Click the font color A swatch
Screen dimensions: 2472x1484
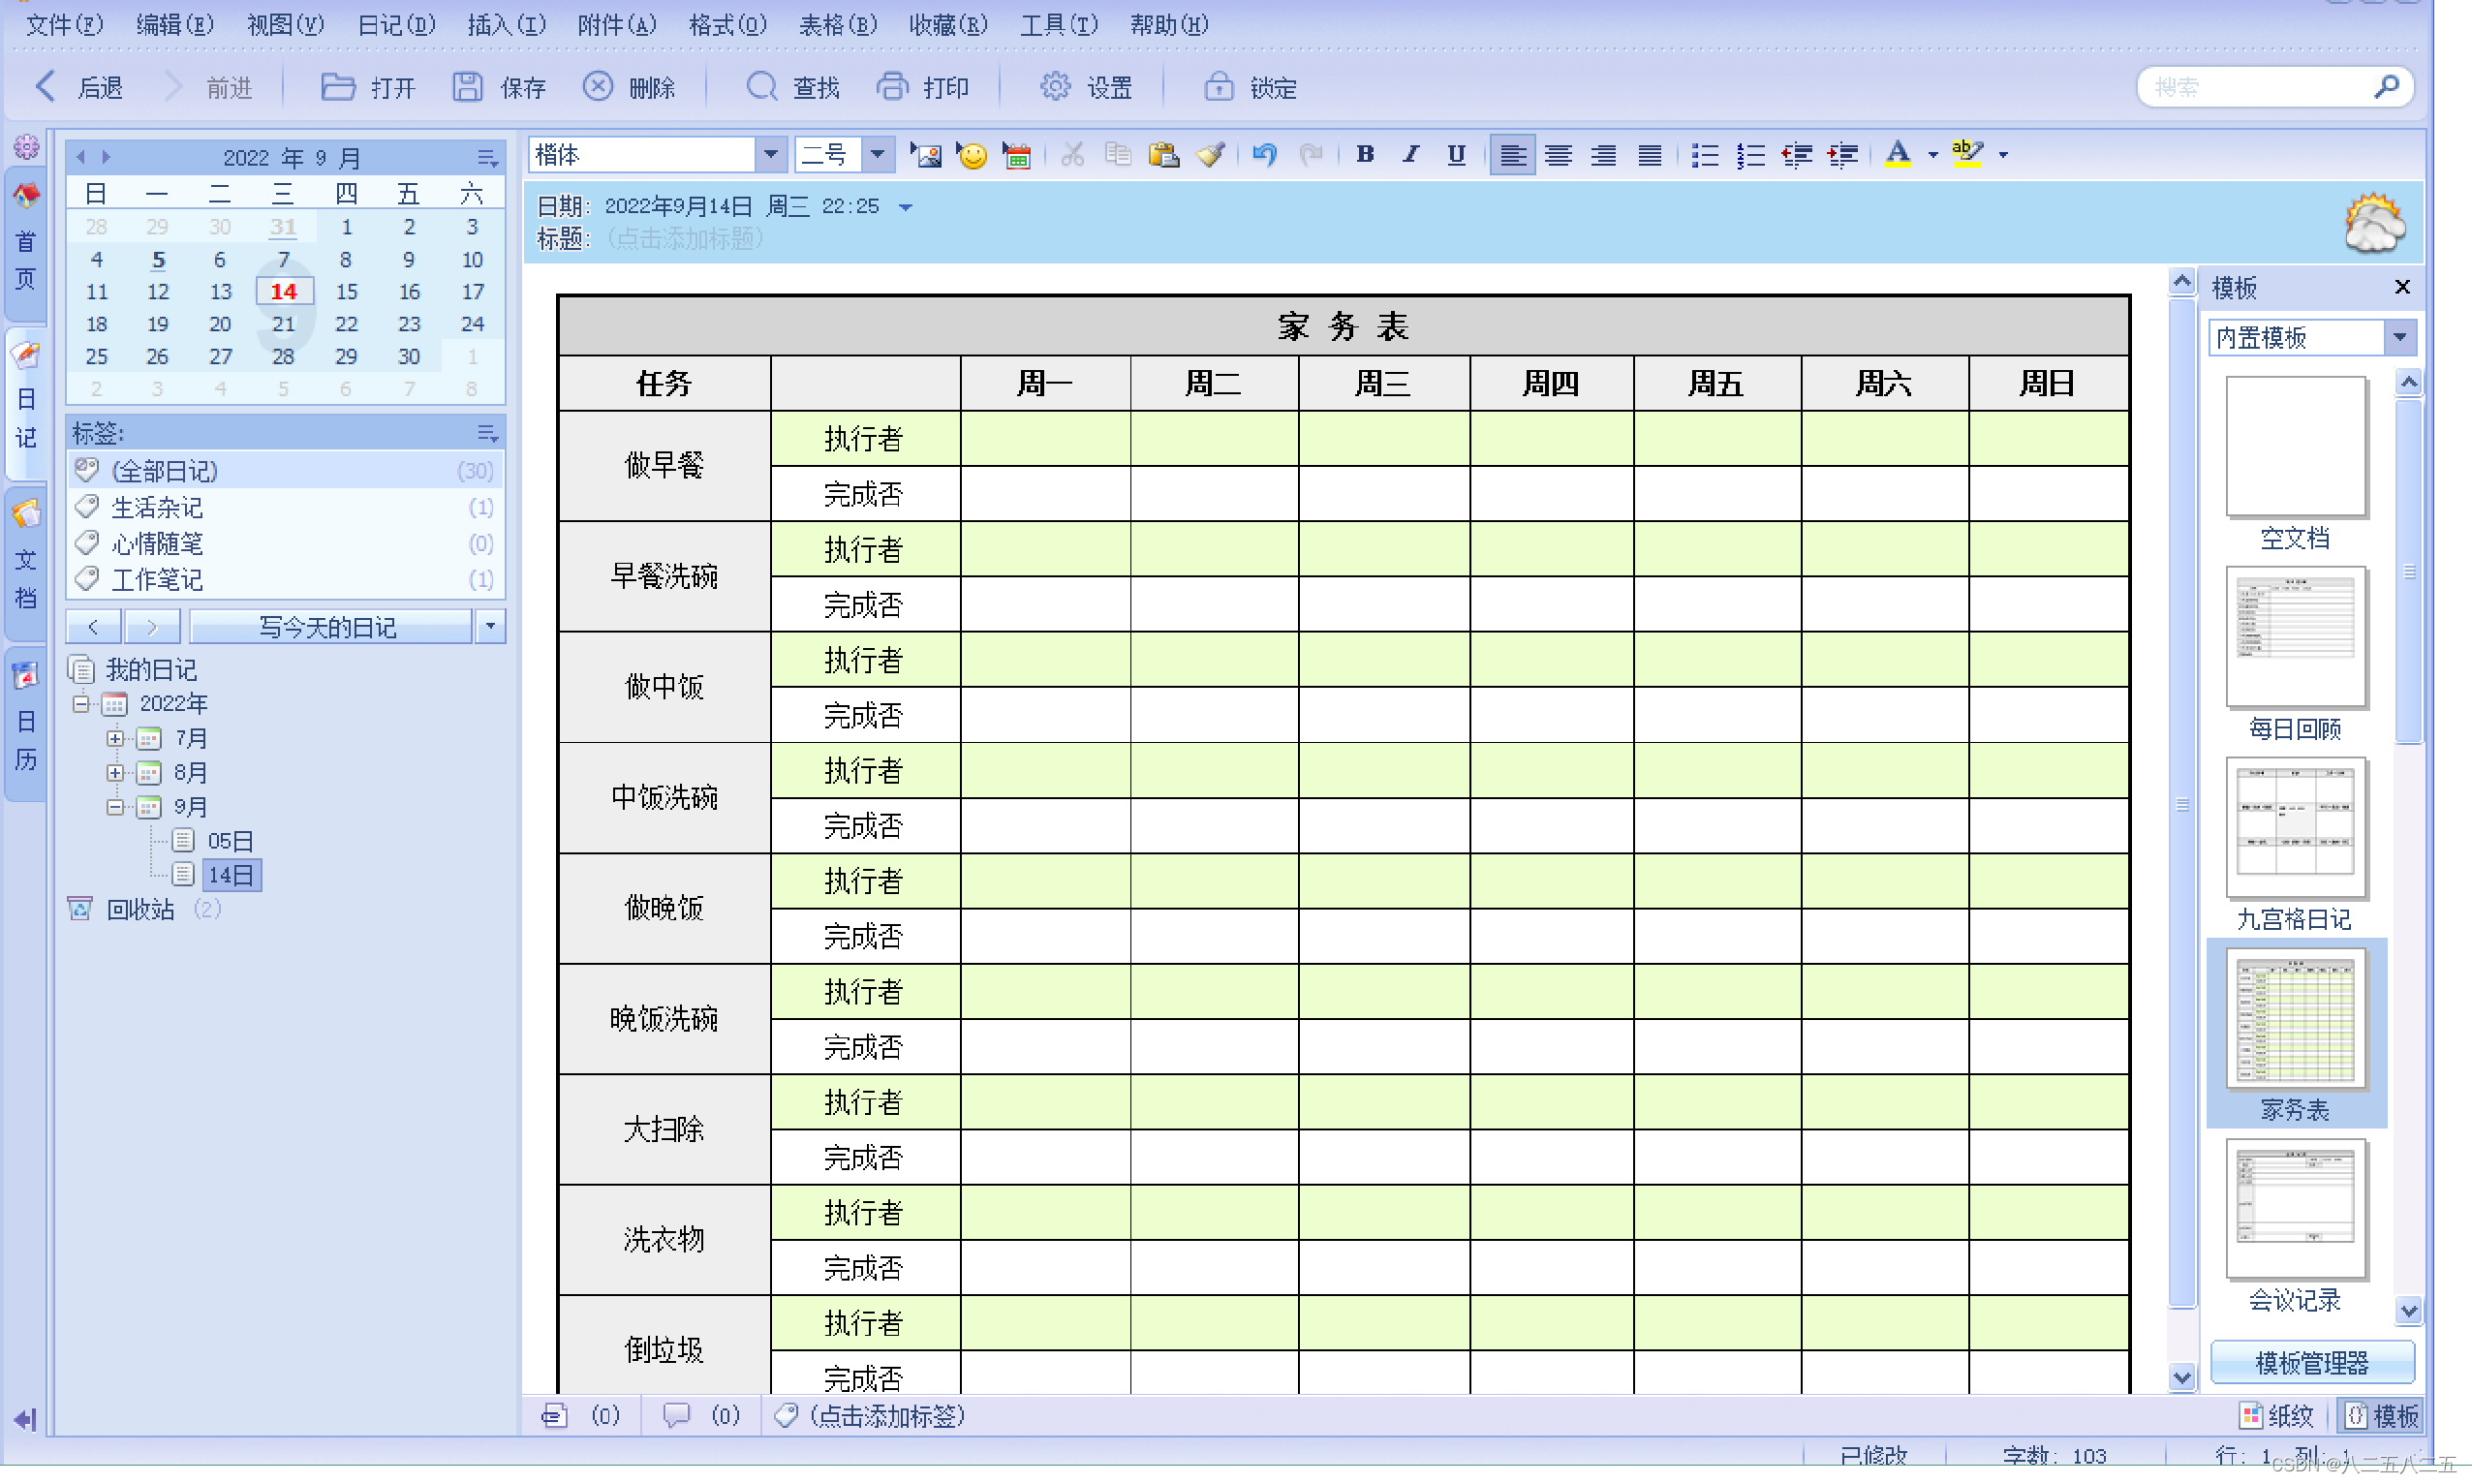[x=1897, y=155]
